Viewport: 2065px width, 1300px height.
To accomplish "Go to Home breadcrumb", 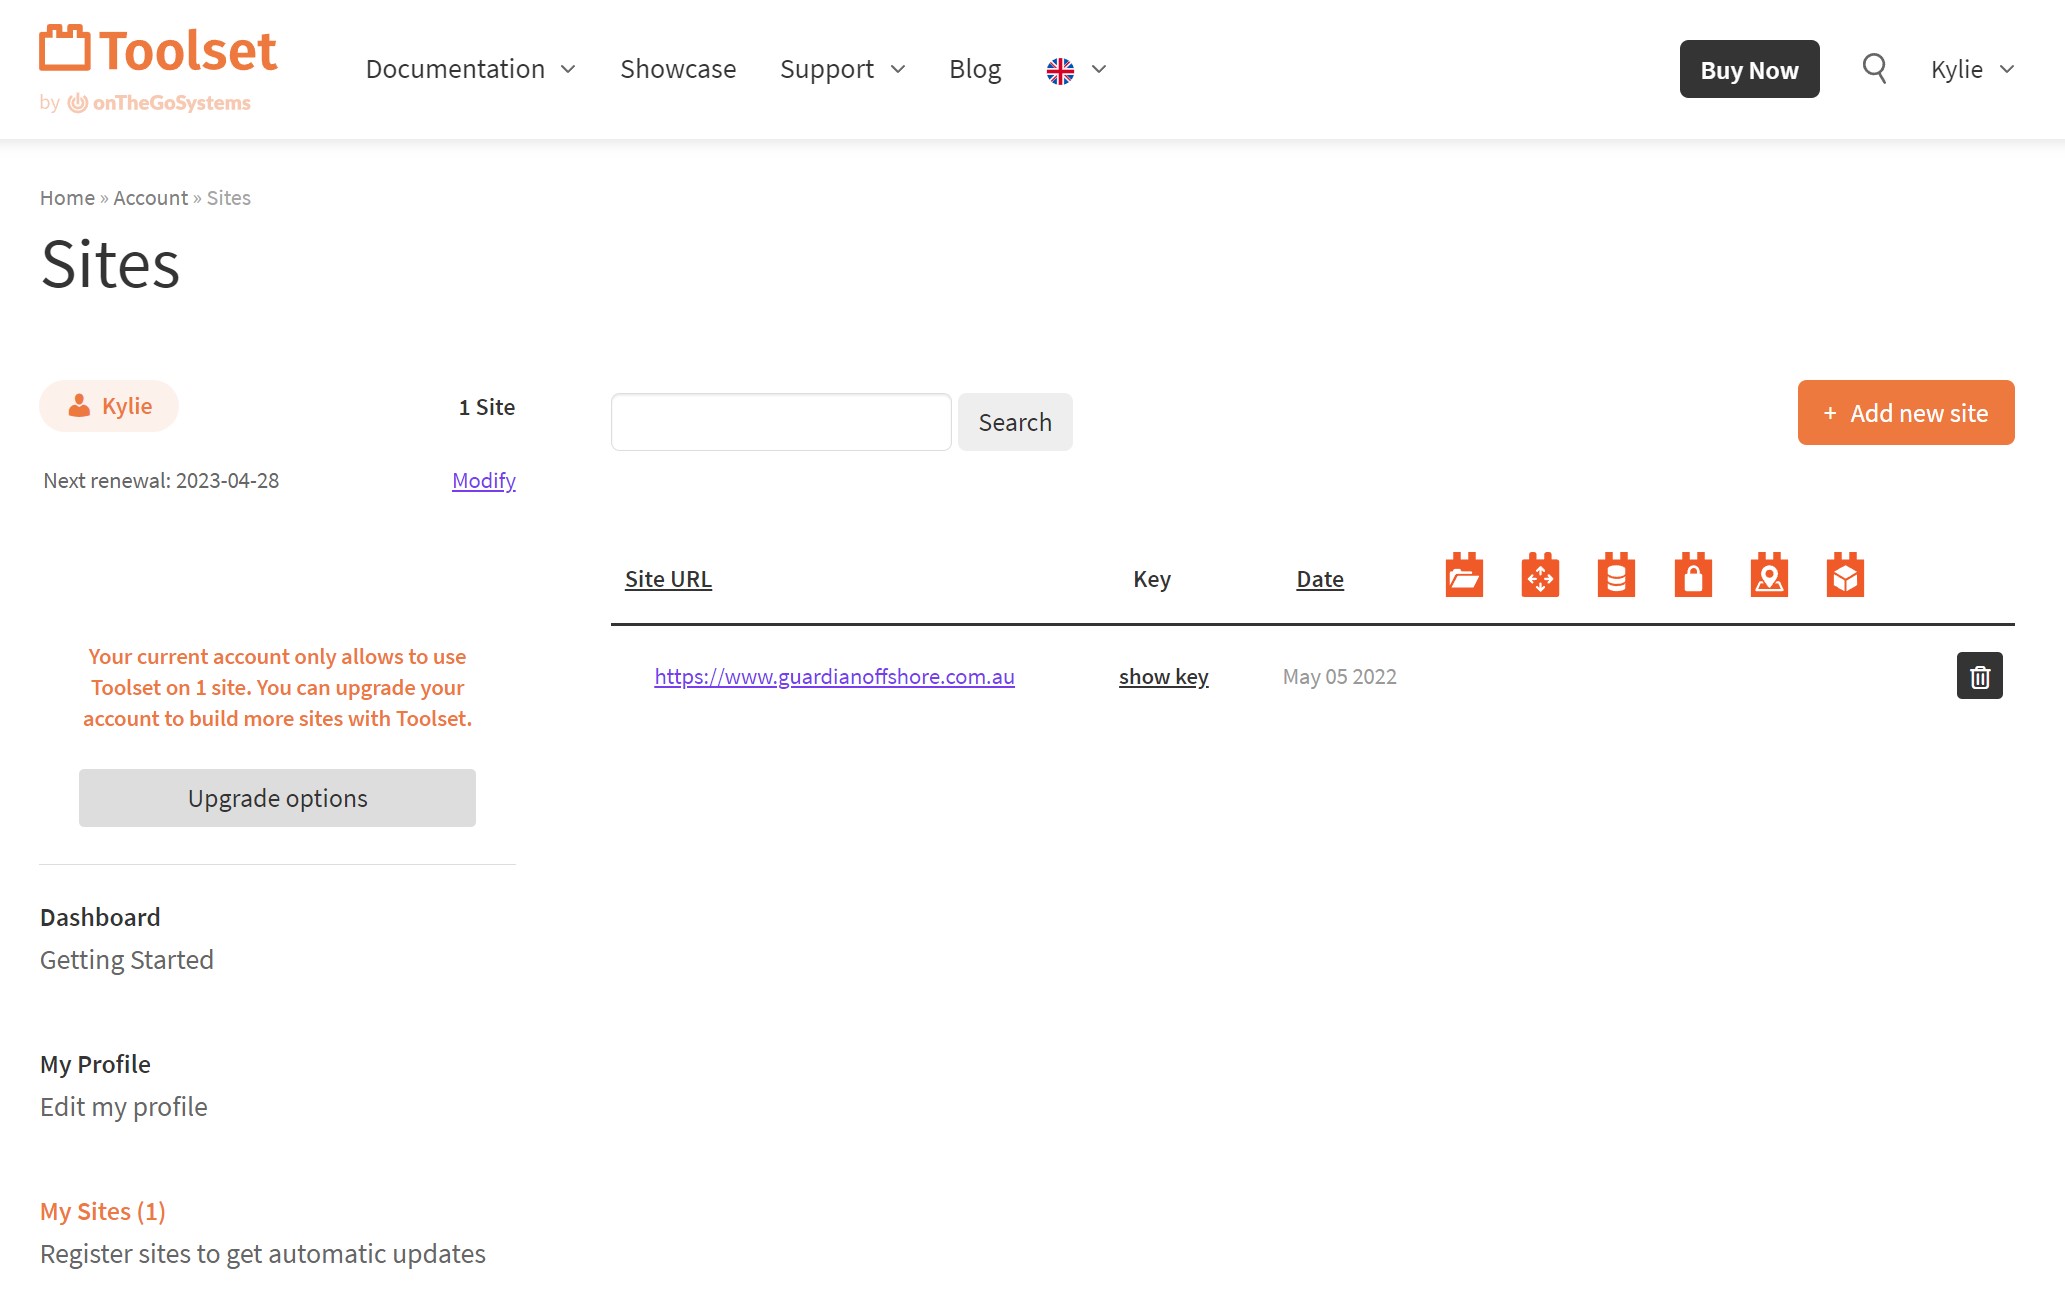I will [x=67, y=198].
